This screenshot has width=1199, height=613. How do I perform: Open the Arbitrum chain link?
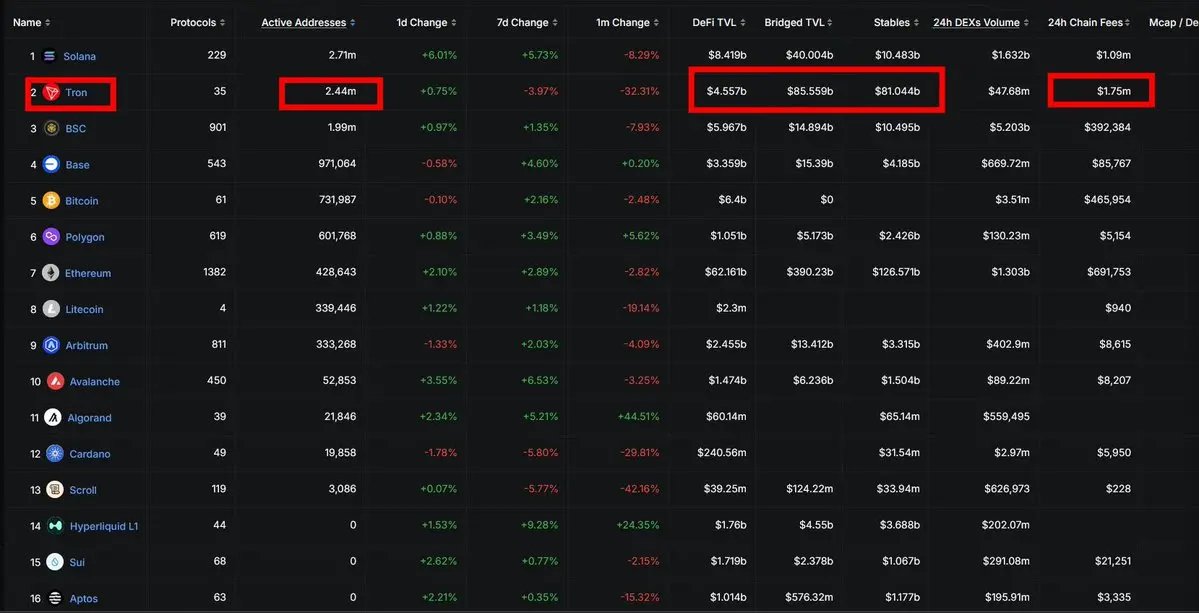(86, 345)
